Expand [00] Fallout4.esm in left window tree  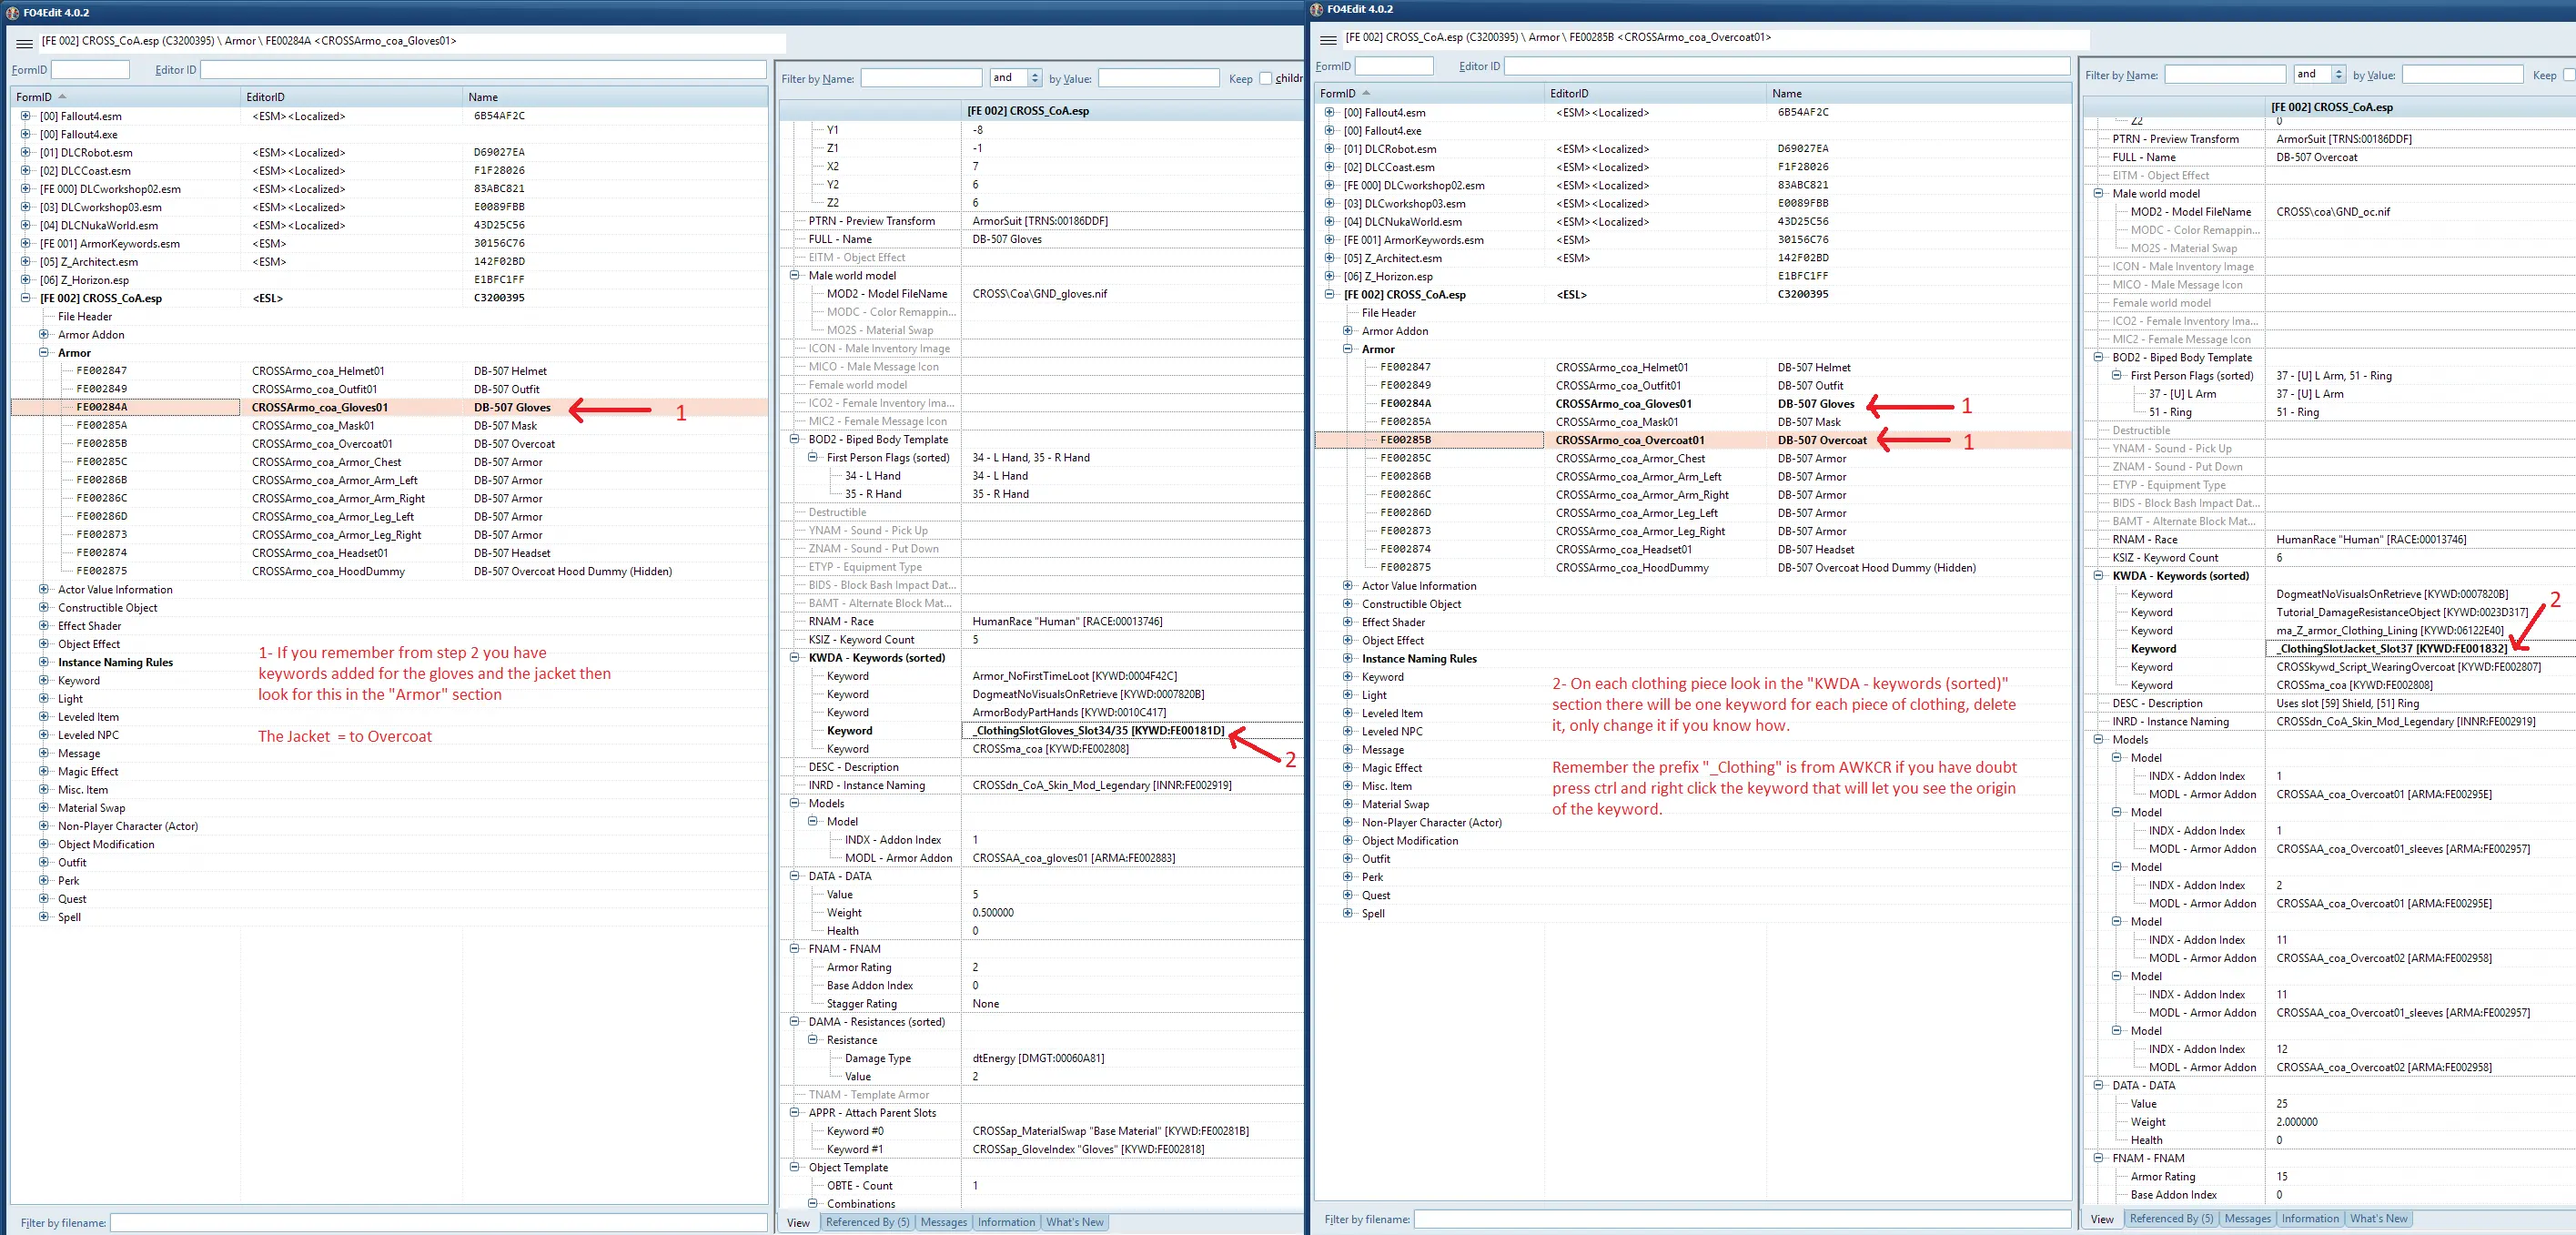[x=25, y=116]
